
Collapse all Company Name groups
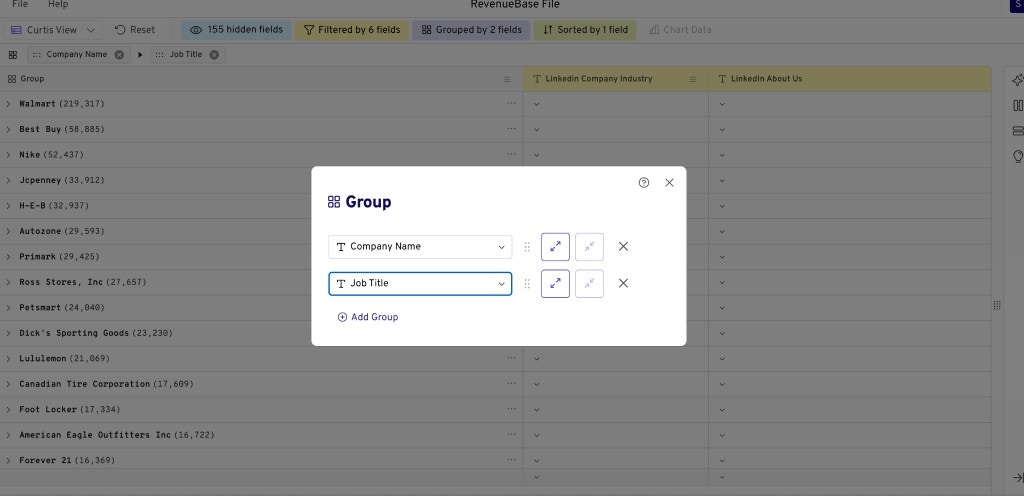point(589,247)
